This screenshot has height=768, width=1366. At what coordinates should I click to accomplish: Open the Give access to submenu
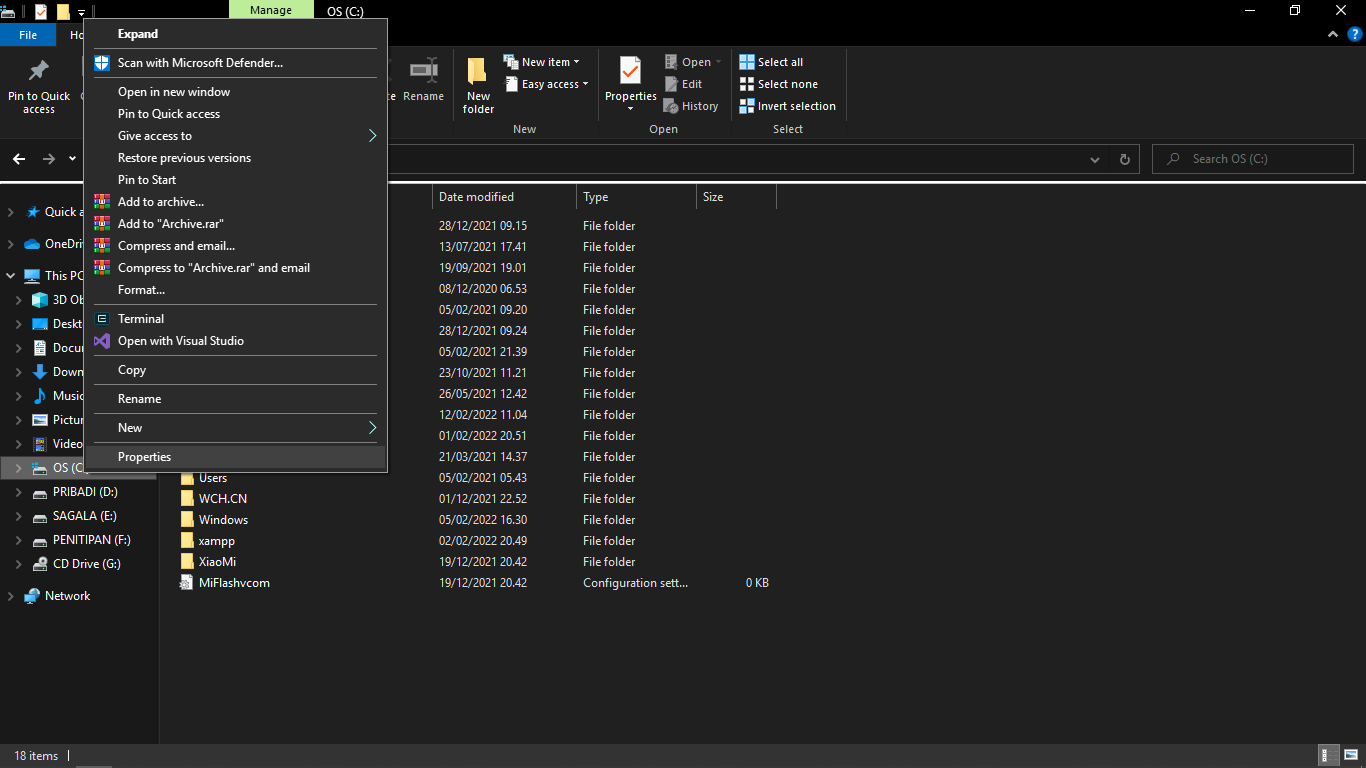click(235, 136)
